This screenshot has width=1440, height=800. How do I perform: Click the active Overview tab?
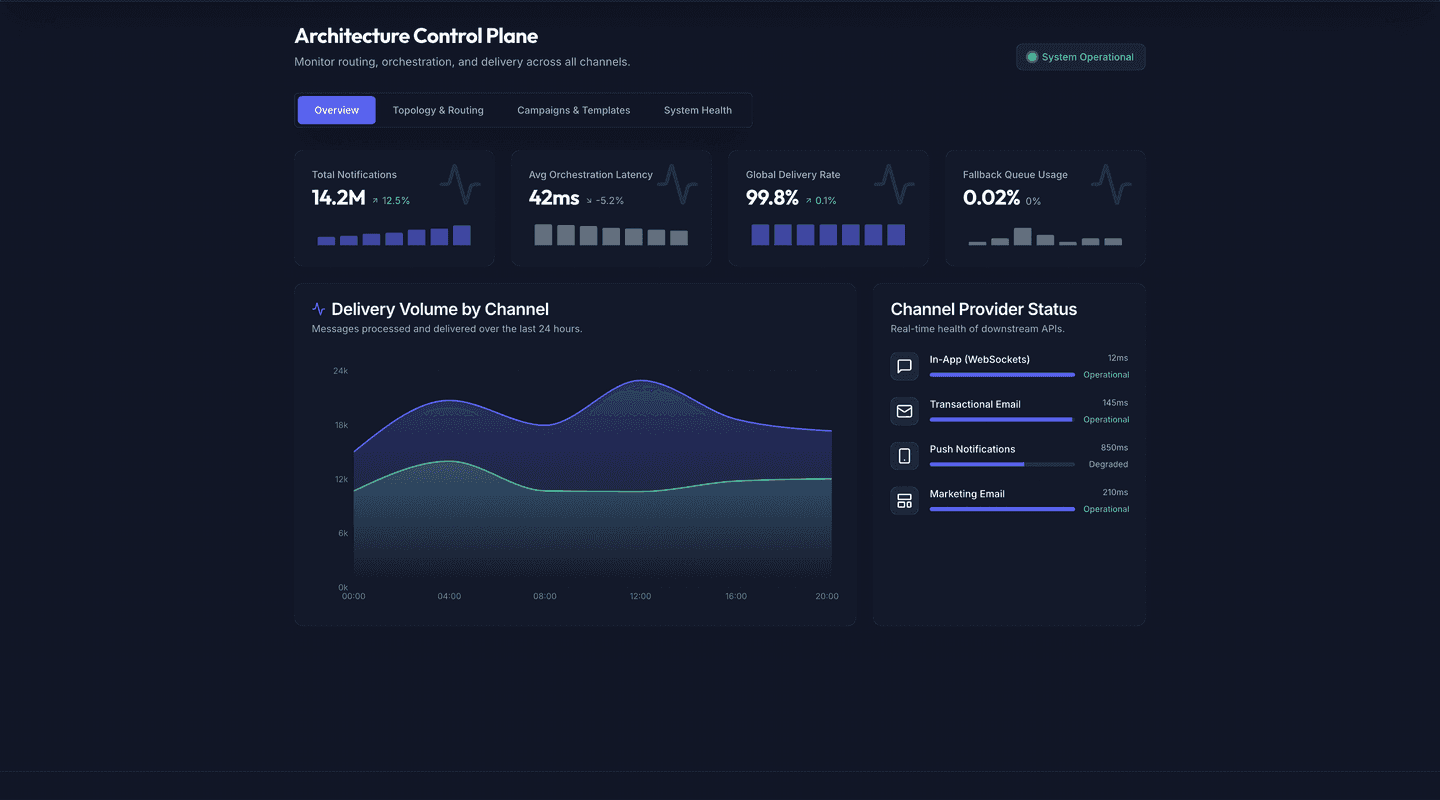[x=336, y=110]
